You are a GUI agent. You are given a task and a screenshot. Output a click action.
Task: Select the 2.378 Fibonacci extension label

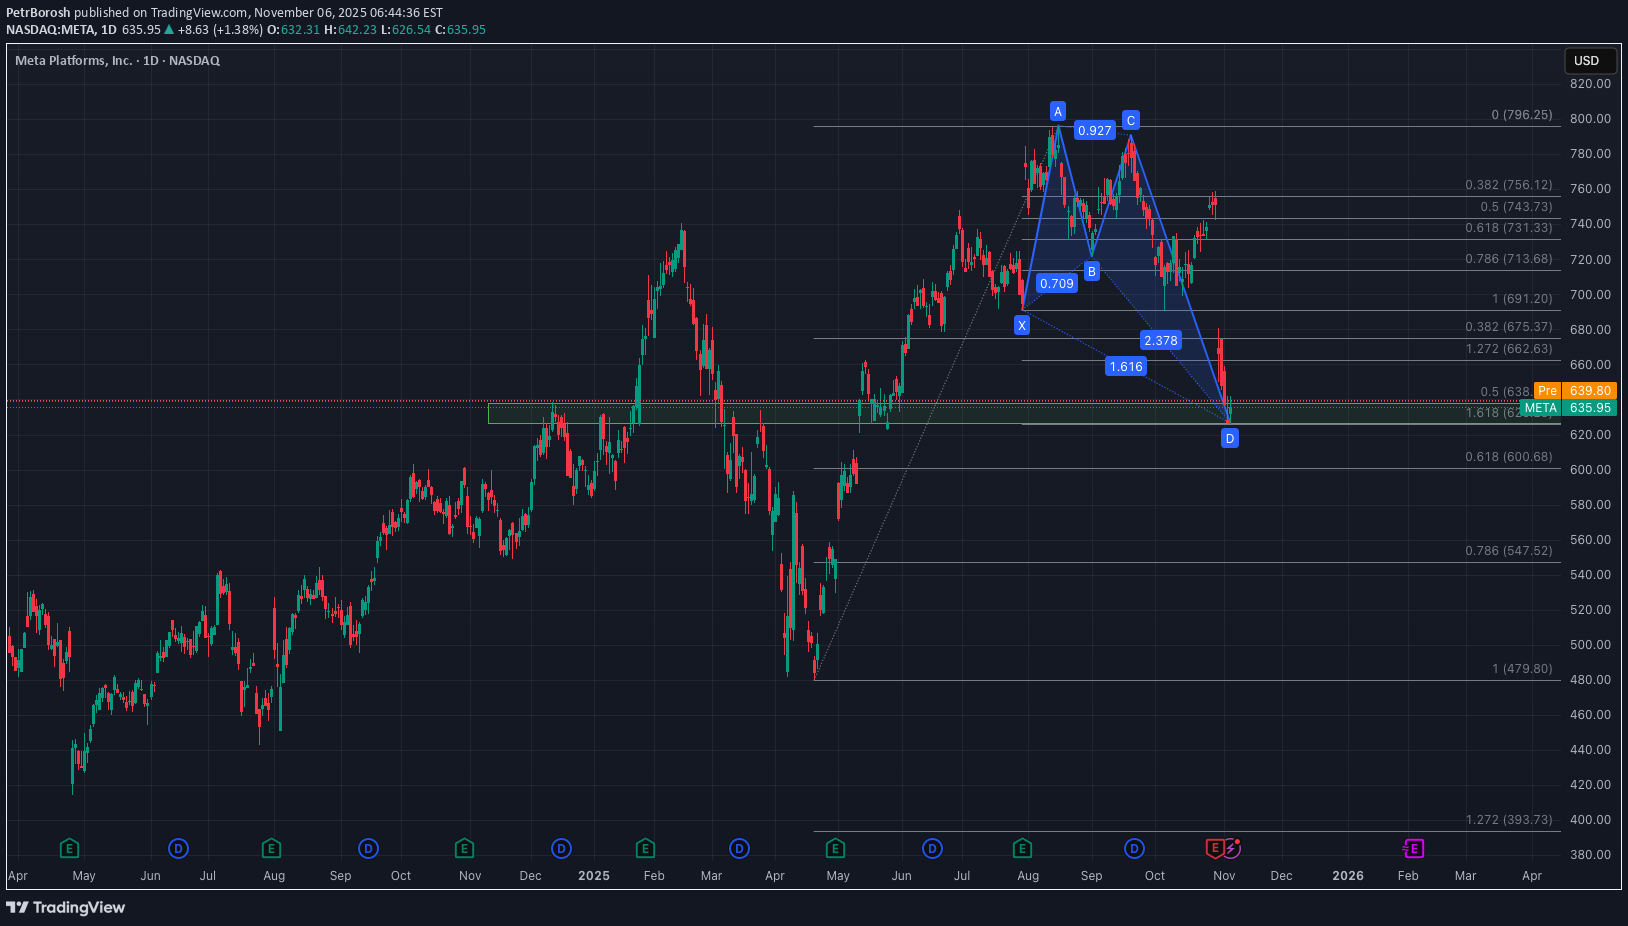[x=1159, y=340]
